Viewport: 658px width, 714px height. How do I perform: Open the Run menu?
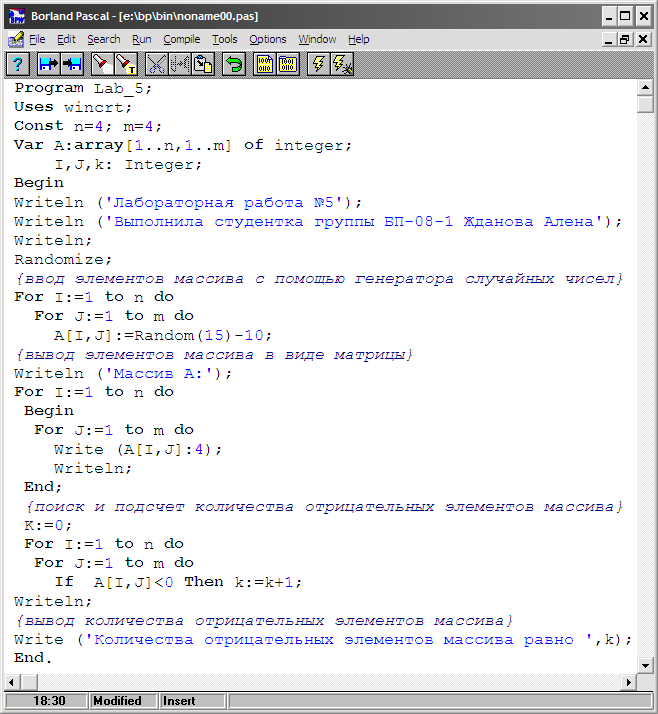click(142, 40)
